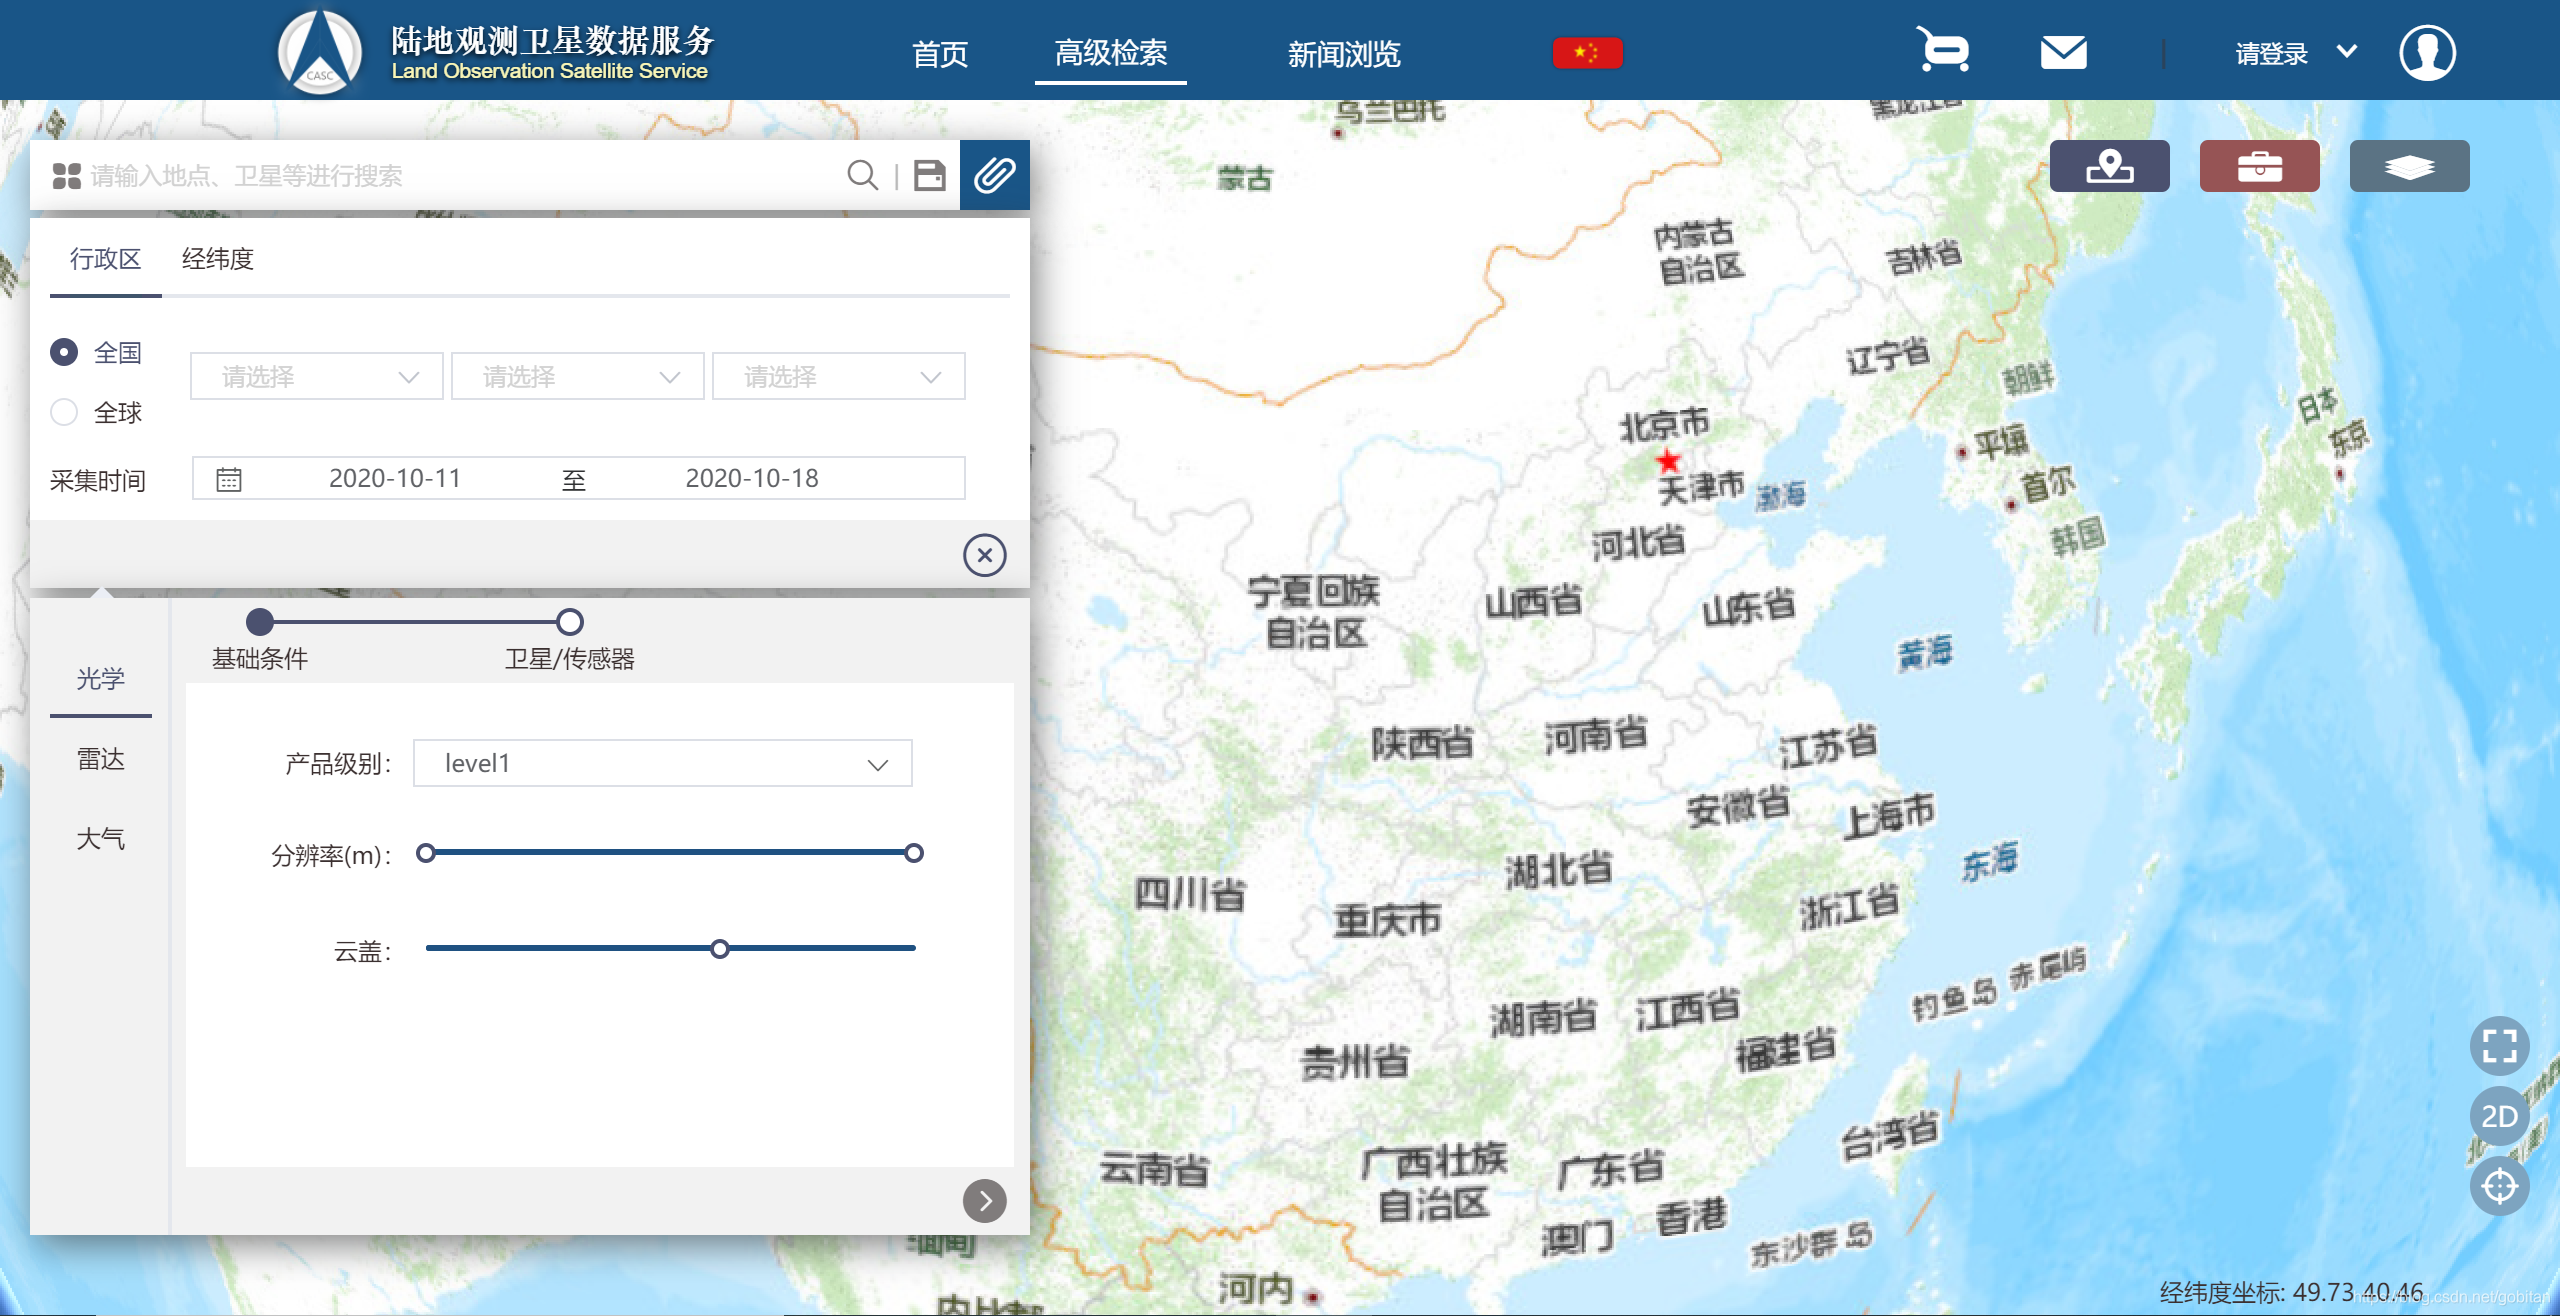Screen dimensions: 2560x1316
Task: Open the map layers button
Action: point(2408,166)
